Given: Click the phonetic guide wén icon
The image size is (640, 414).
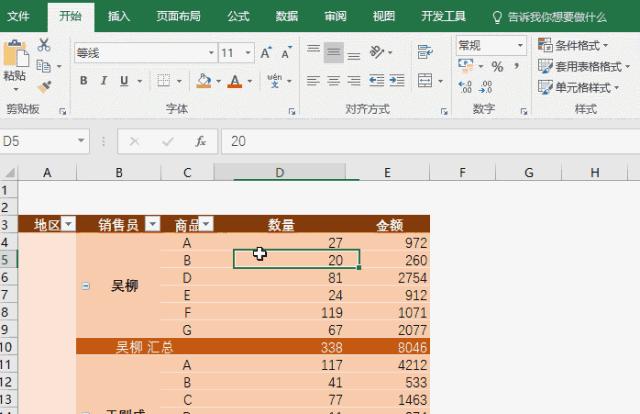Looking at the screenshot, I should point(274,80).
